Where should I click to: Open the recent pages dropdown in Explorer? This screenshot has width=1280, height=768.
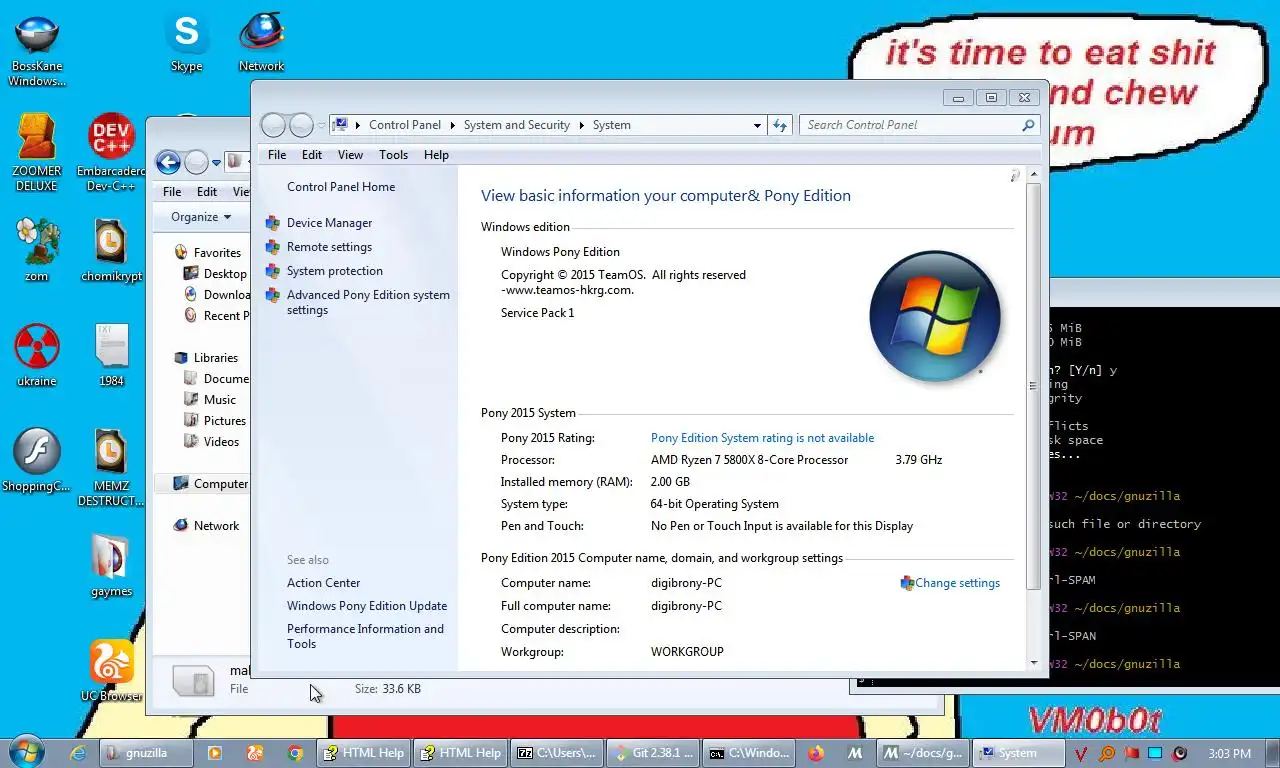tap(216, 162)
